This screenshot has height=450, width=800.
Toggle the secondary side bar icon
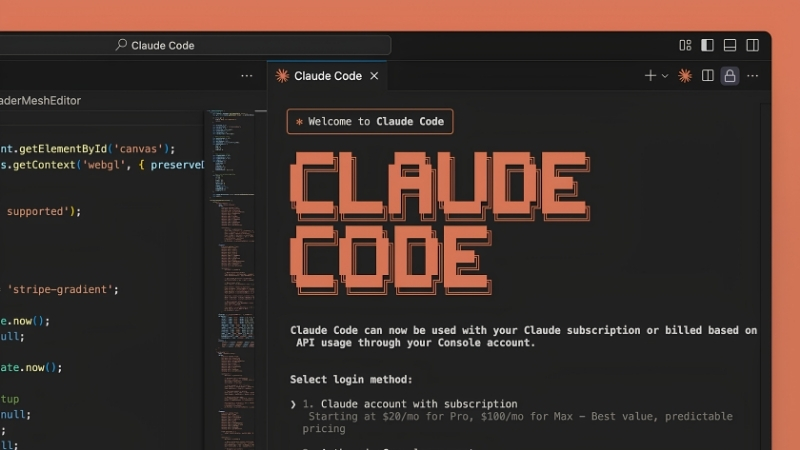[x=753, y=45]
